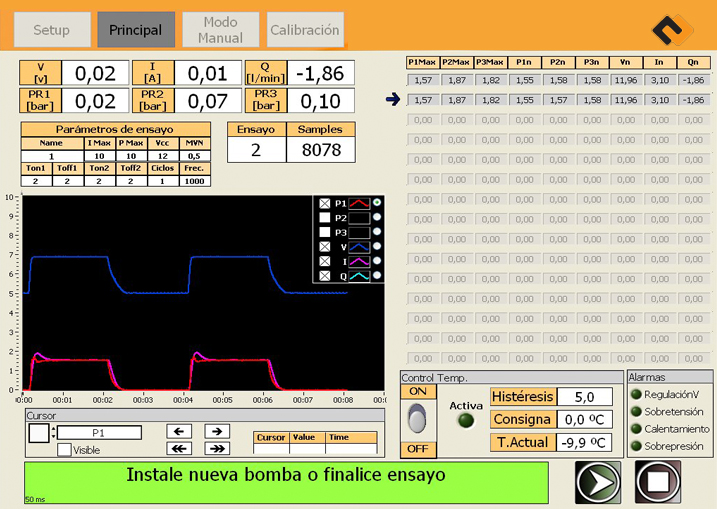
Task: Click the PR2 pressure reading 0,07
Action: point(208,101)
